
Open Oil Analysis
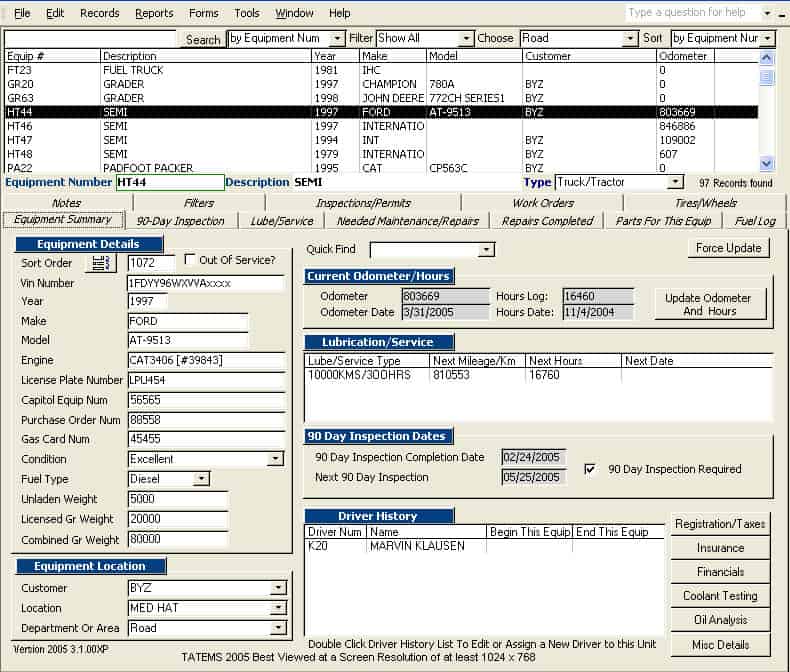(720, 620)
